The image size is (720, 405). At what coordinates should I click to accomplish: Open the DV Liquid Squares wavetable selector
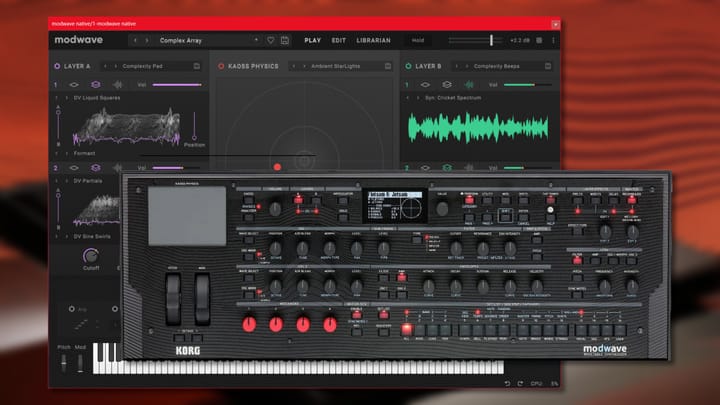tap(97, 98)
